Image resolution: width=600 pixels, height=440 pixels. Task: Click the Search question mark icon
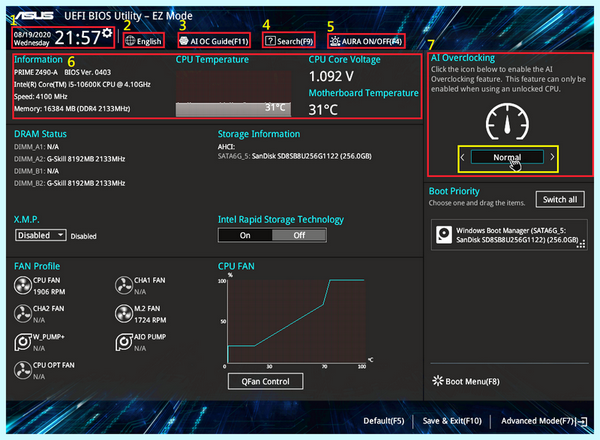270,41
